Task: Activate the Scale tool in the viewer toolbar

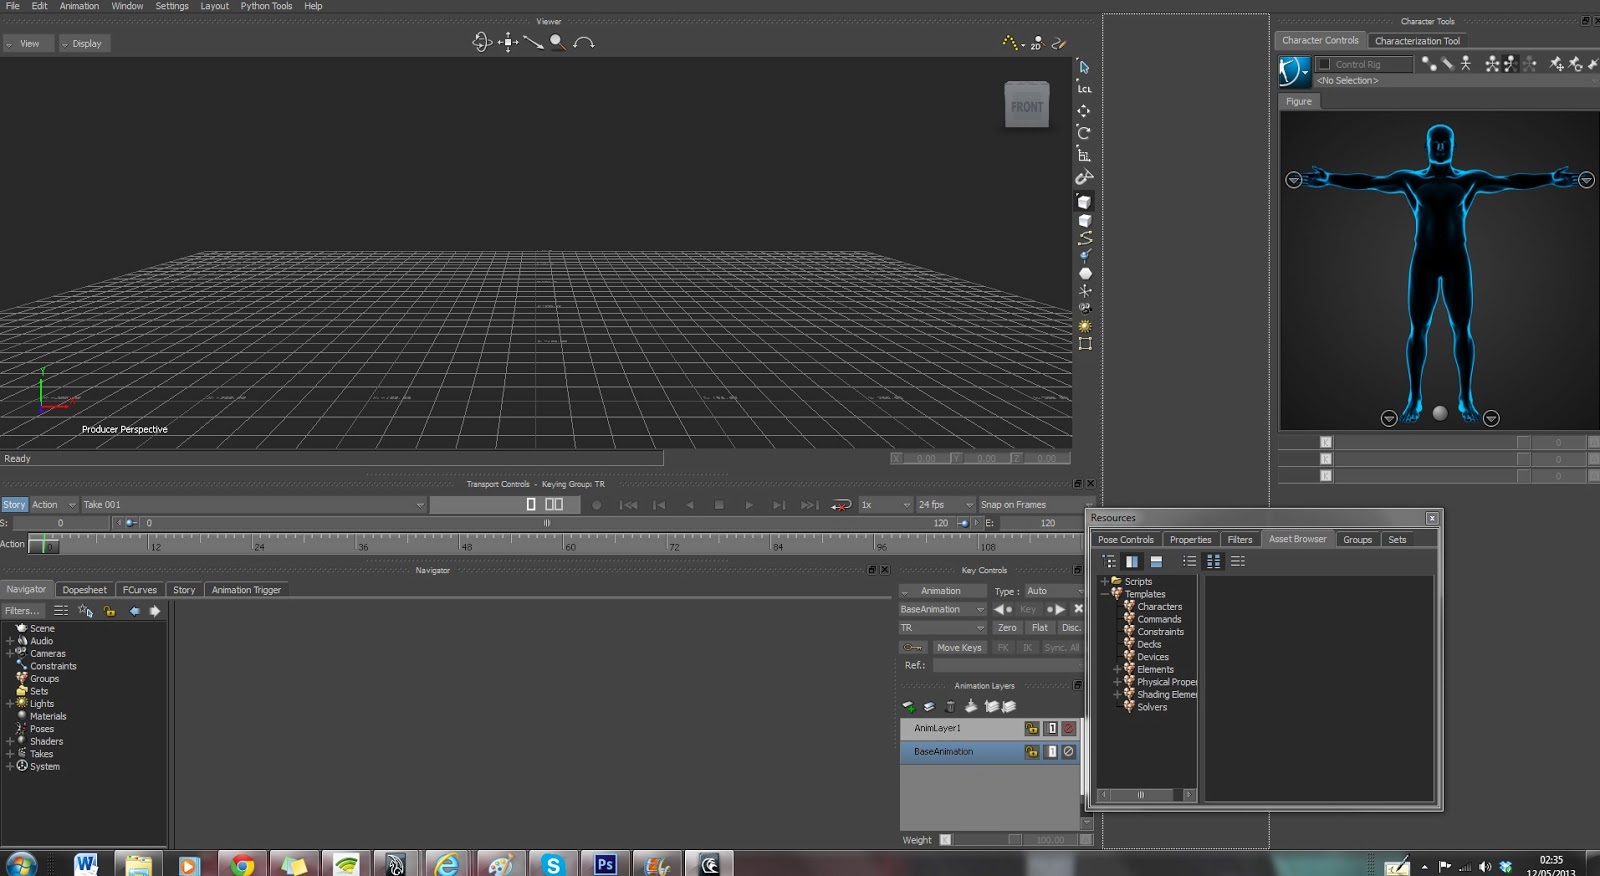Action: (1084, 155)
